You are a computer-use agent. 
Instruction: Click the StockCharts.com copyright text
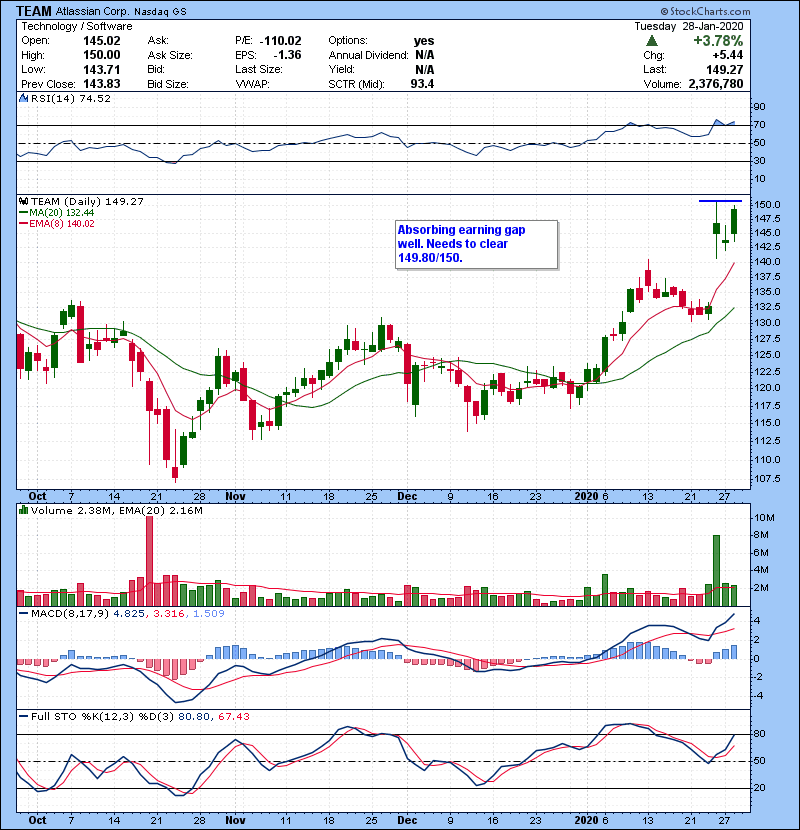tap(705, 11)
